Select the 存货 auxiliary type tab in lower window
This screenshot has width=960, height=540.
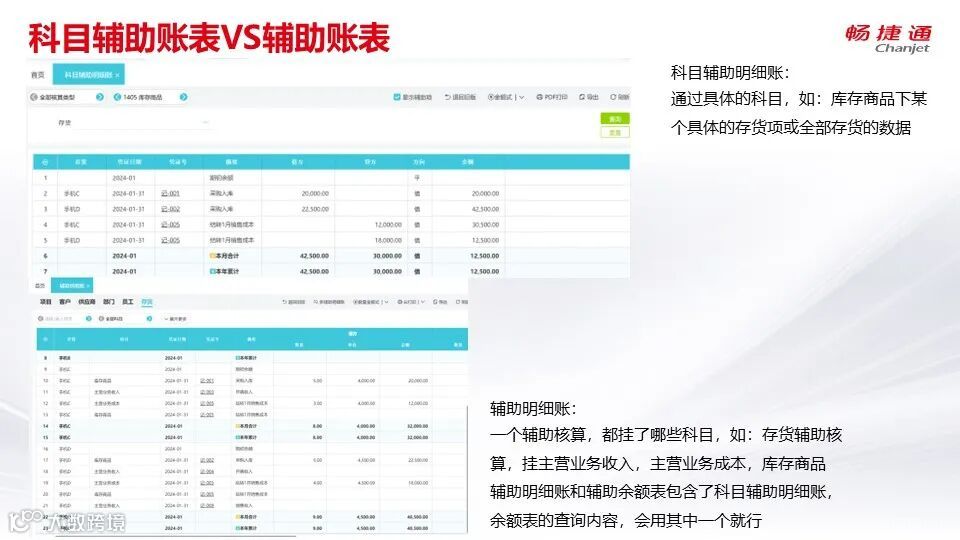[147, 302]
